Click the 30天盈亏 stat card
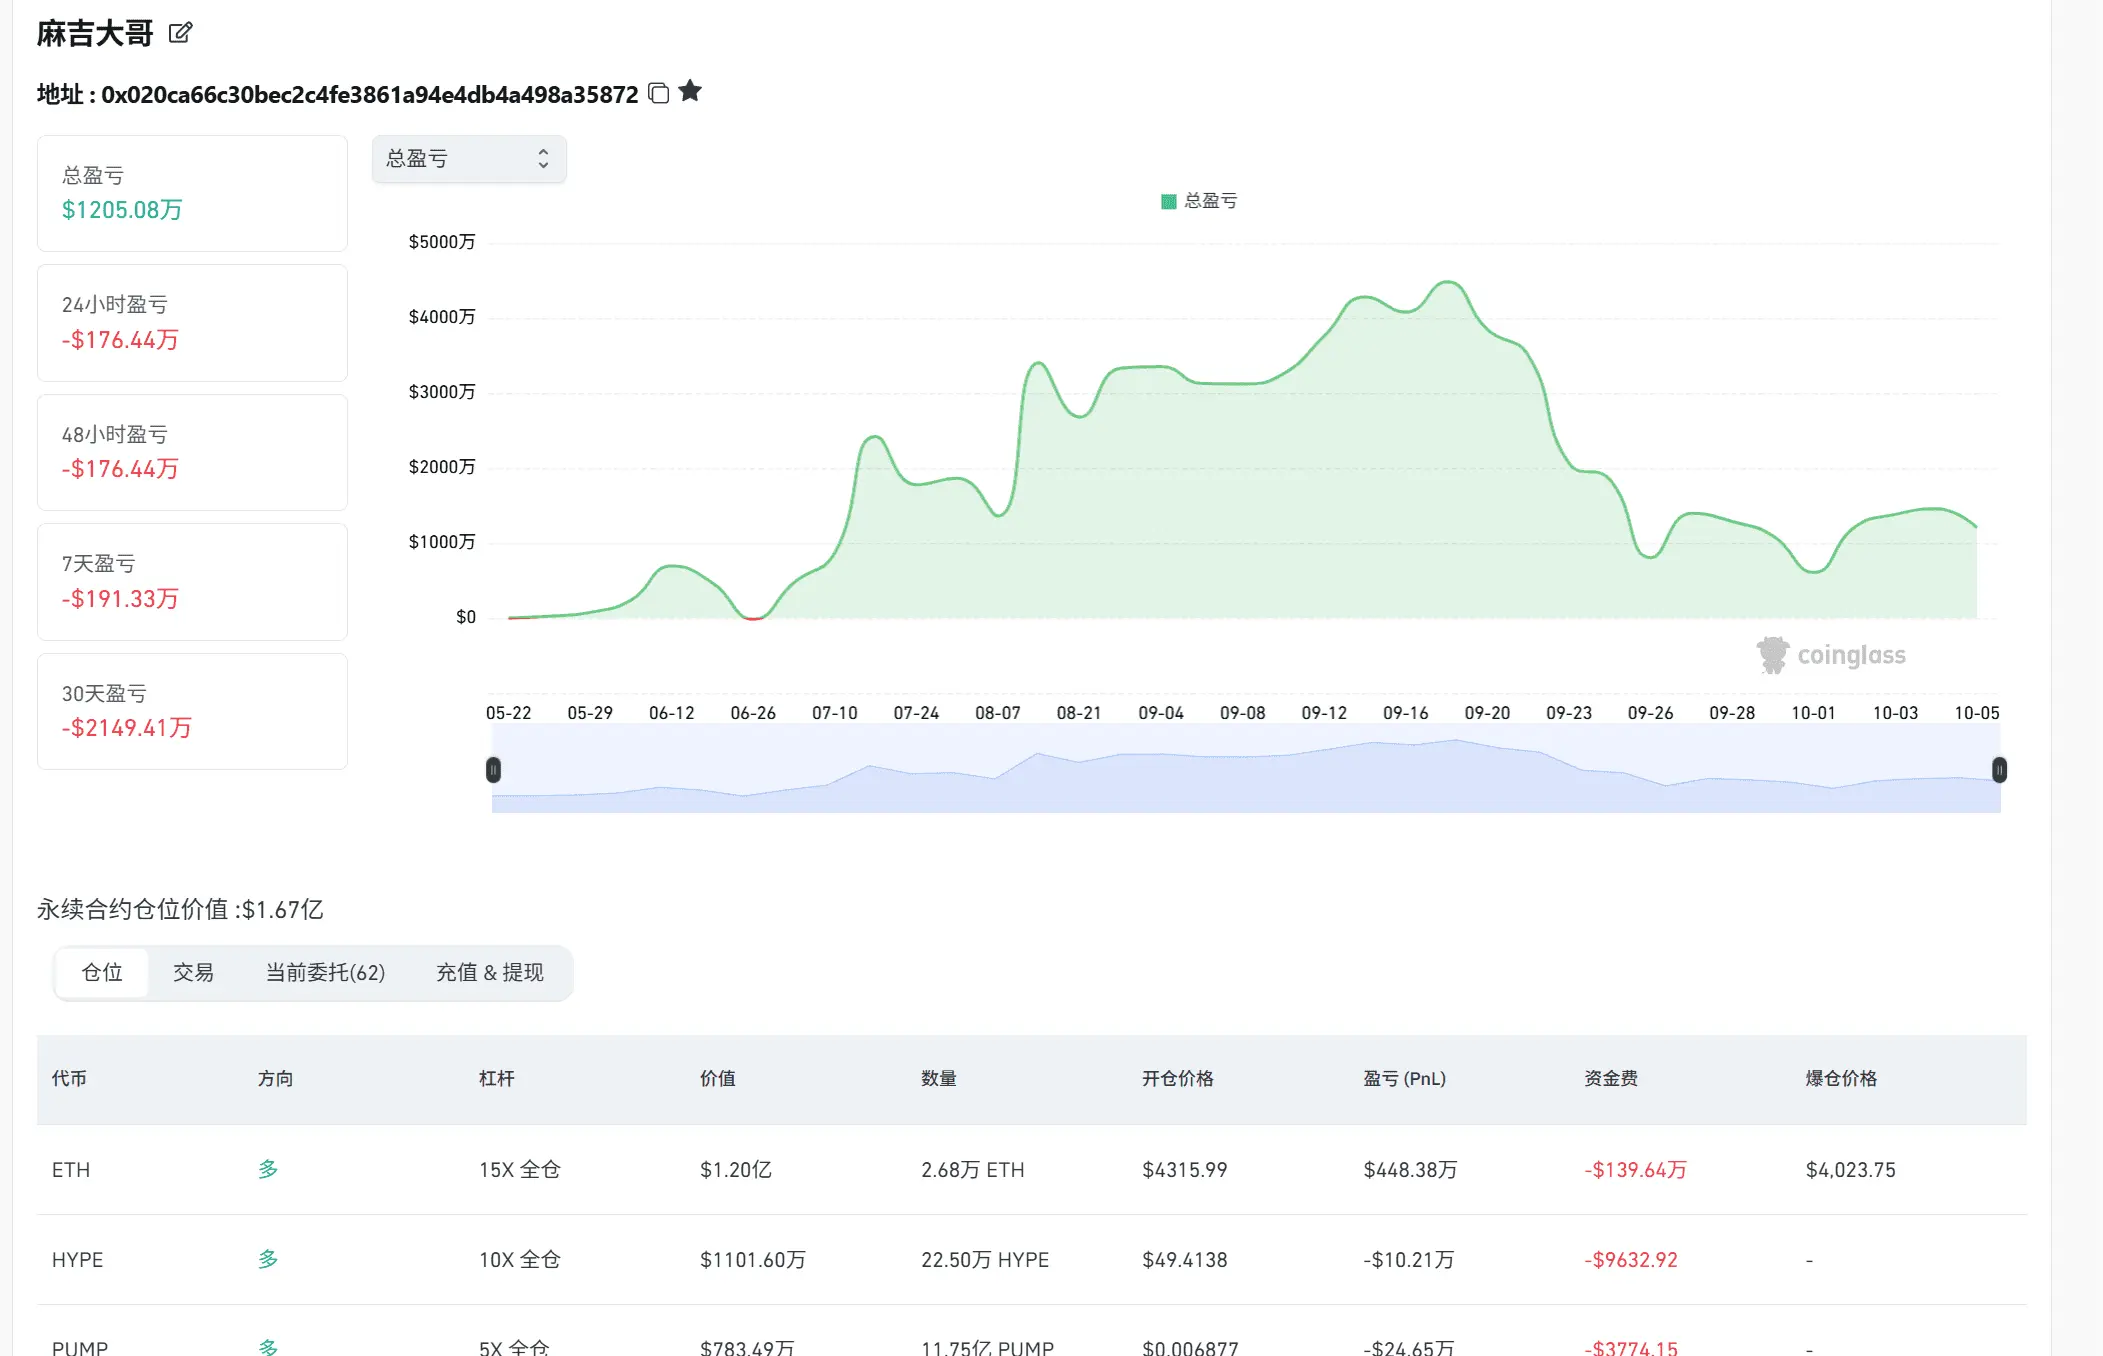The image size is (2103, 1356). (x=192, y=711)
